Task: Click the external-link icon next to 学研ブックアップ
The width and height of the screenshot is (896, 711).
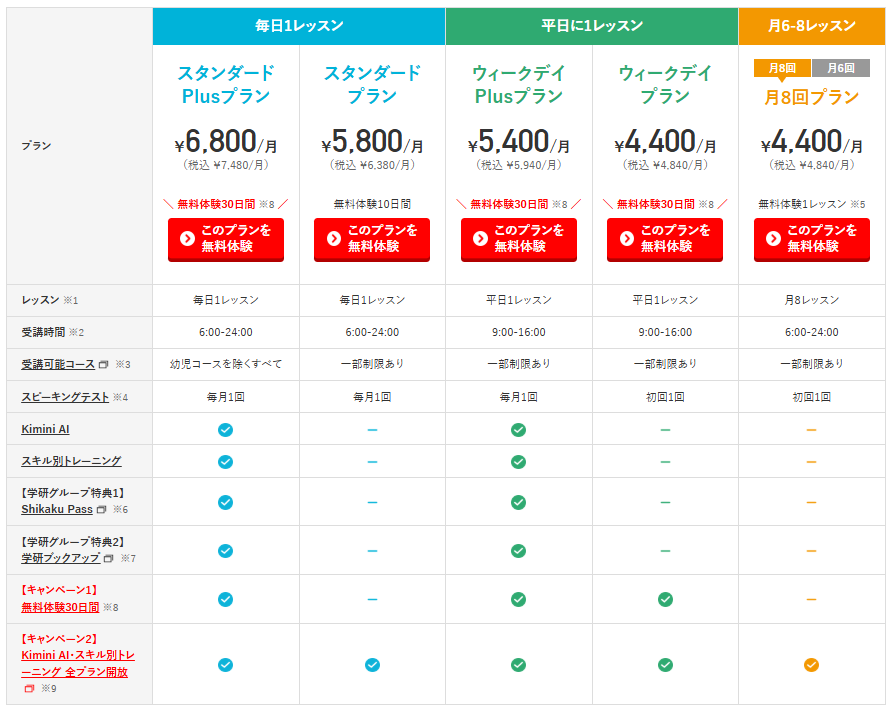Action: (x=109, y=558)
